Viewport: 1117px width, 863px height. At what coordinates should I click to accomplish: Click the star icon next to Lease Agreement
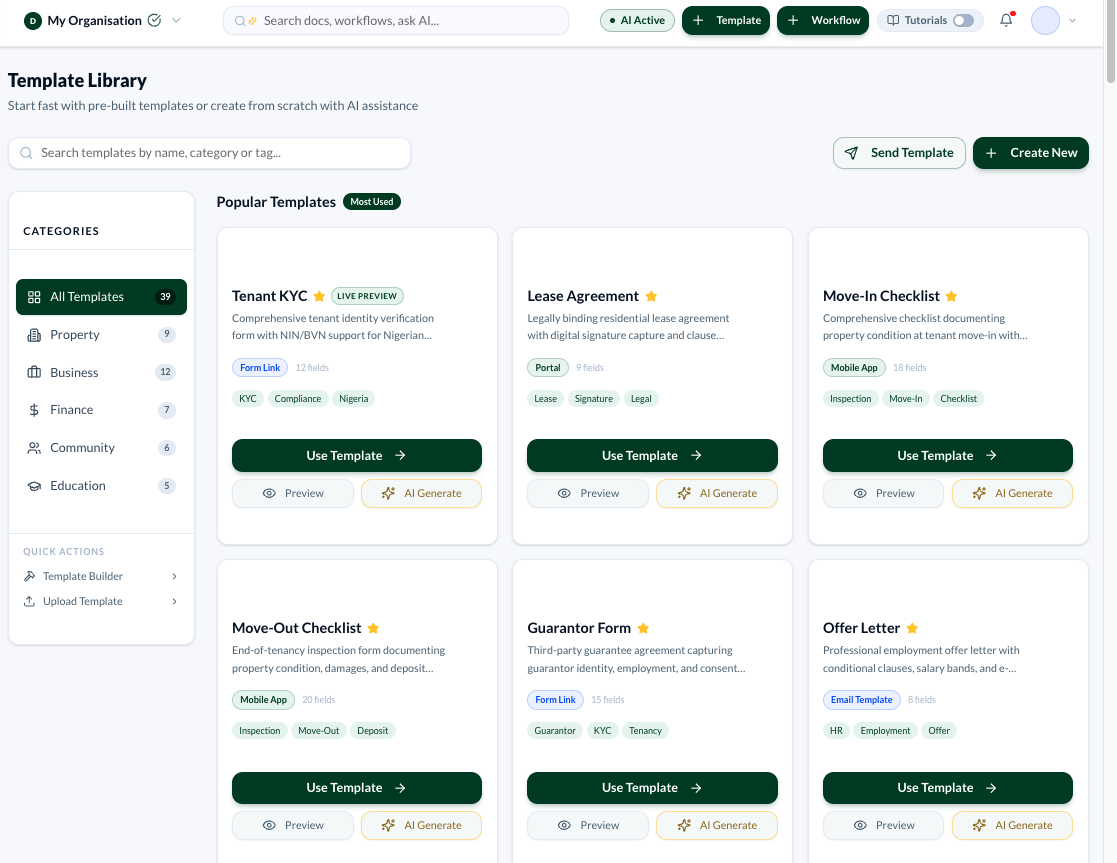pyautogui.click(x=651, y=296)
